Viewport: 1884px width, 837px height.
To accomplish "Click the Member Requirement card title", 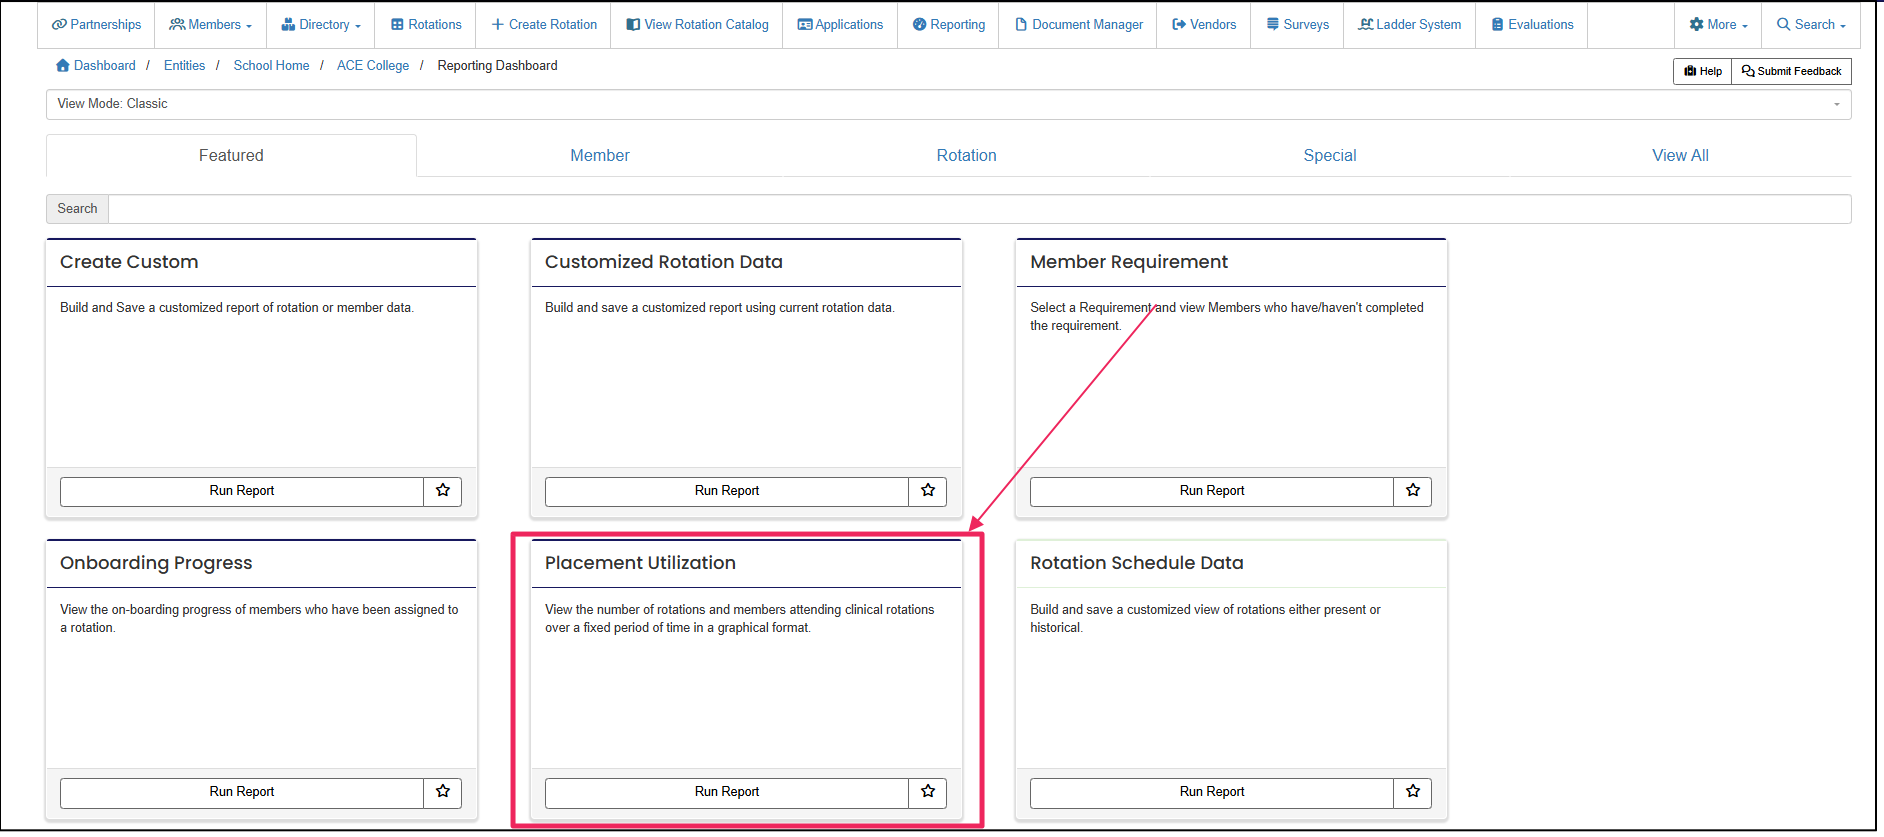I will click(1129, 262).
